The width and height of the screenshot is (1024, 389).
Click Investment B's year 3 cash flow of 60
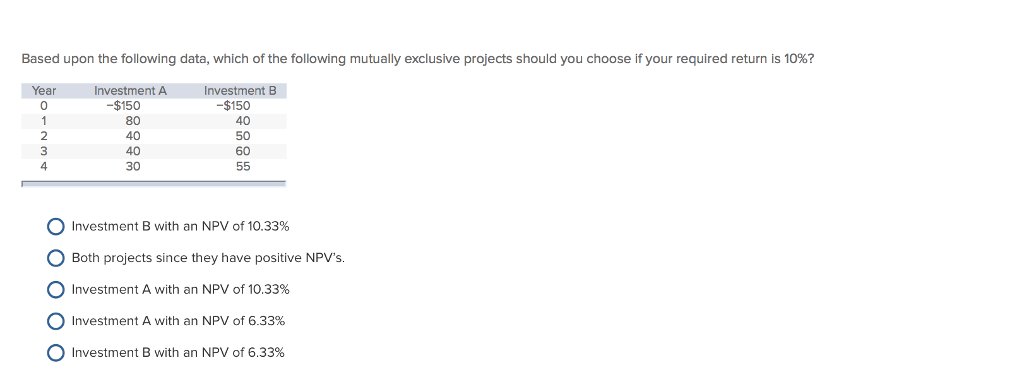pos(243,151)
